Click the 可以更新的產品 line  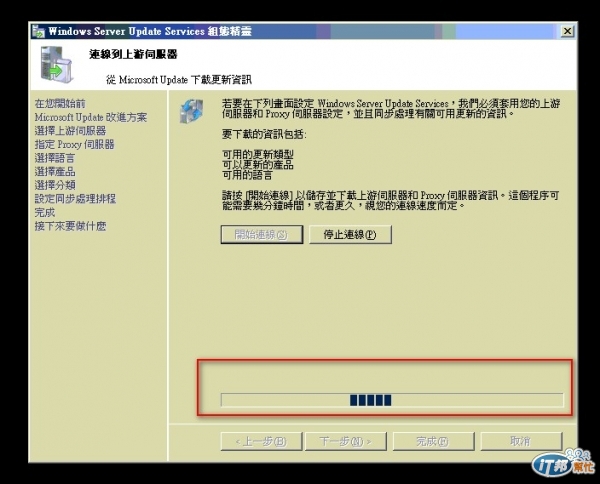click(258, 165)
